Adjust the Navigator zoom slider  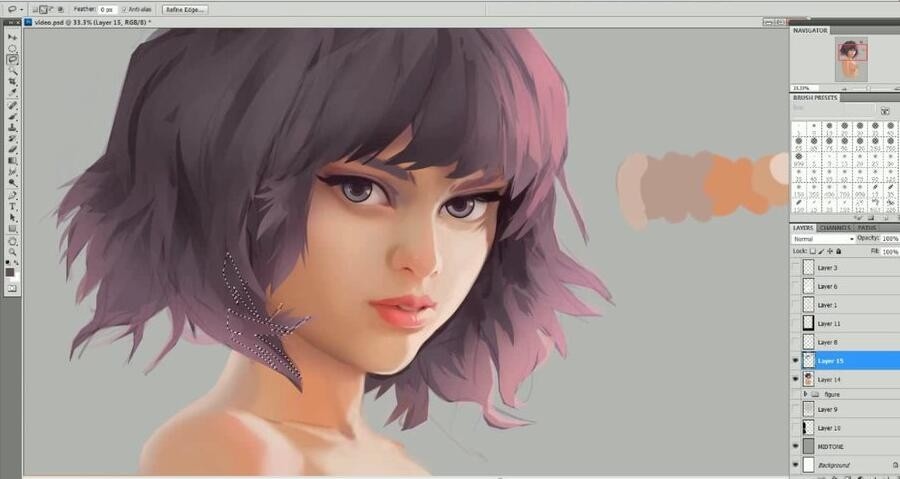[868, 88]
